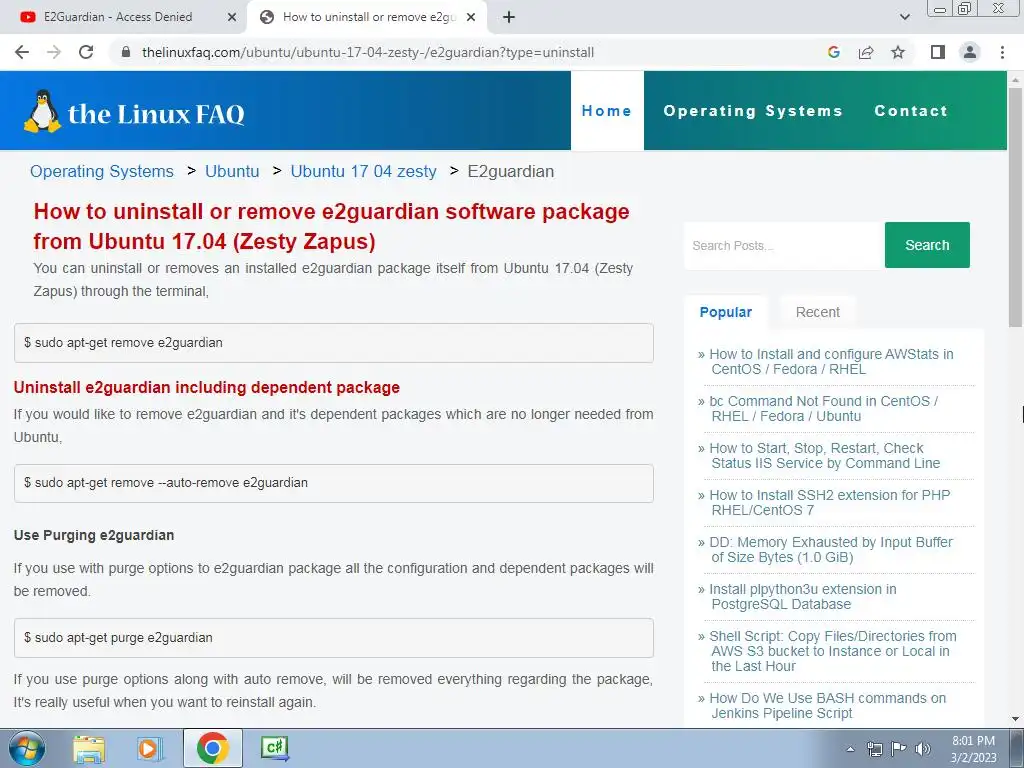Click the Google icon in address bar
Image resolution: width=1024 pixels, height=768 pixels.
coord(833,52)
